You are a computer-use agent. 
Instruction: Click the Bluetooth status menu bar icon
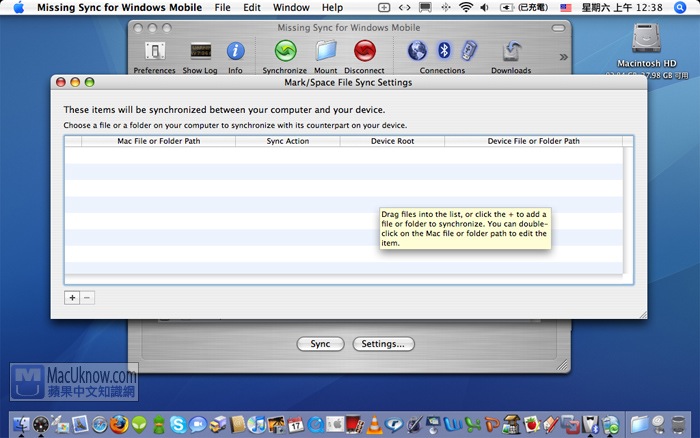[446, 8]
